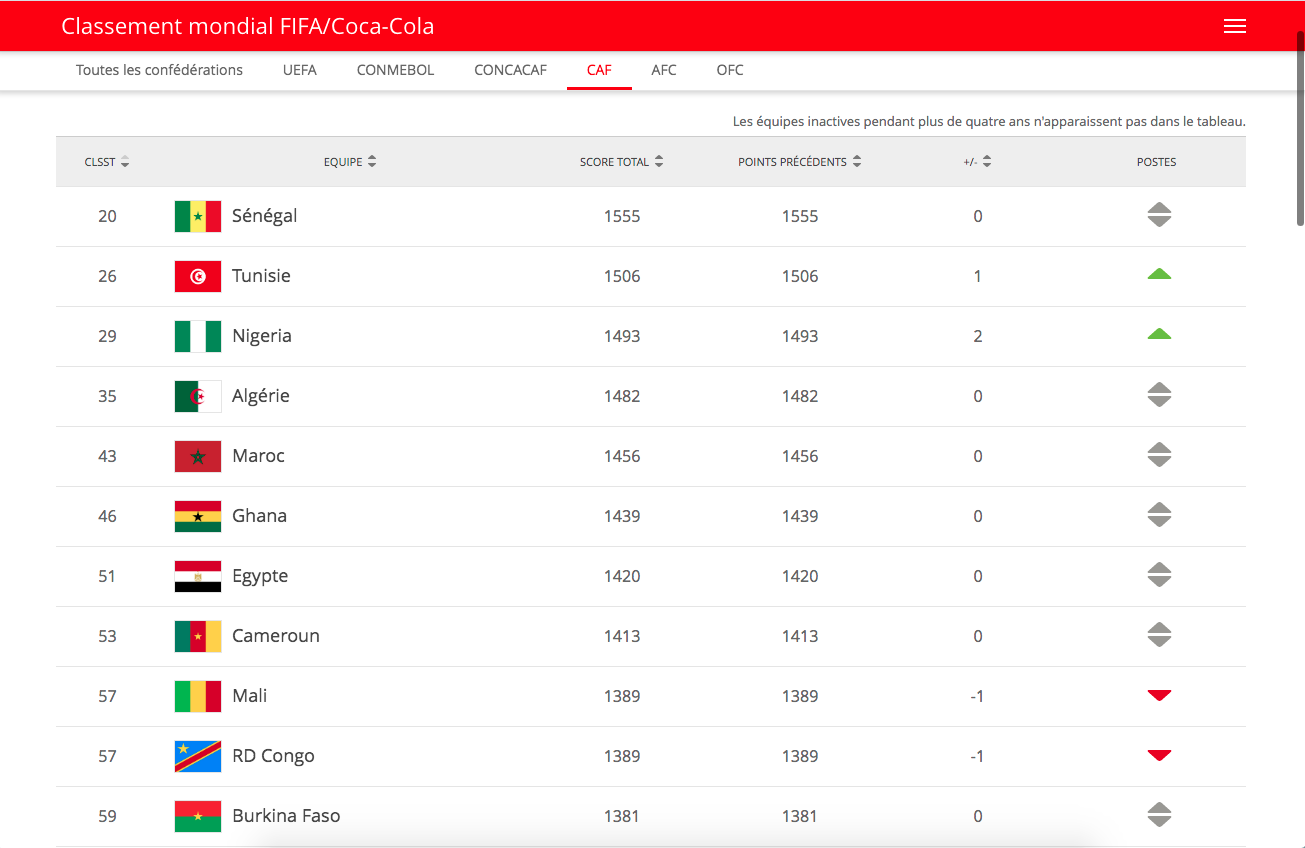Click Maroc's previous points 1456
1305x848 pixels.
[x=800, y=456]
